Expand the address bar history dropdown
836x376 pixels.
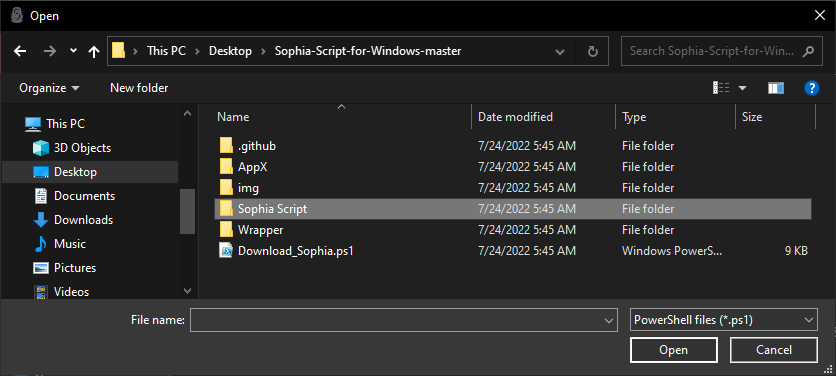(x=560, y=52)
